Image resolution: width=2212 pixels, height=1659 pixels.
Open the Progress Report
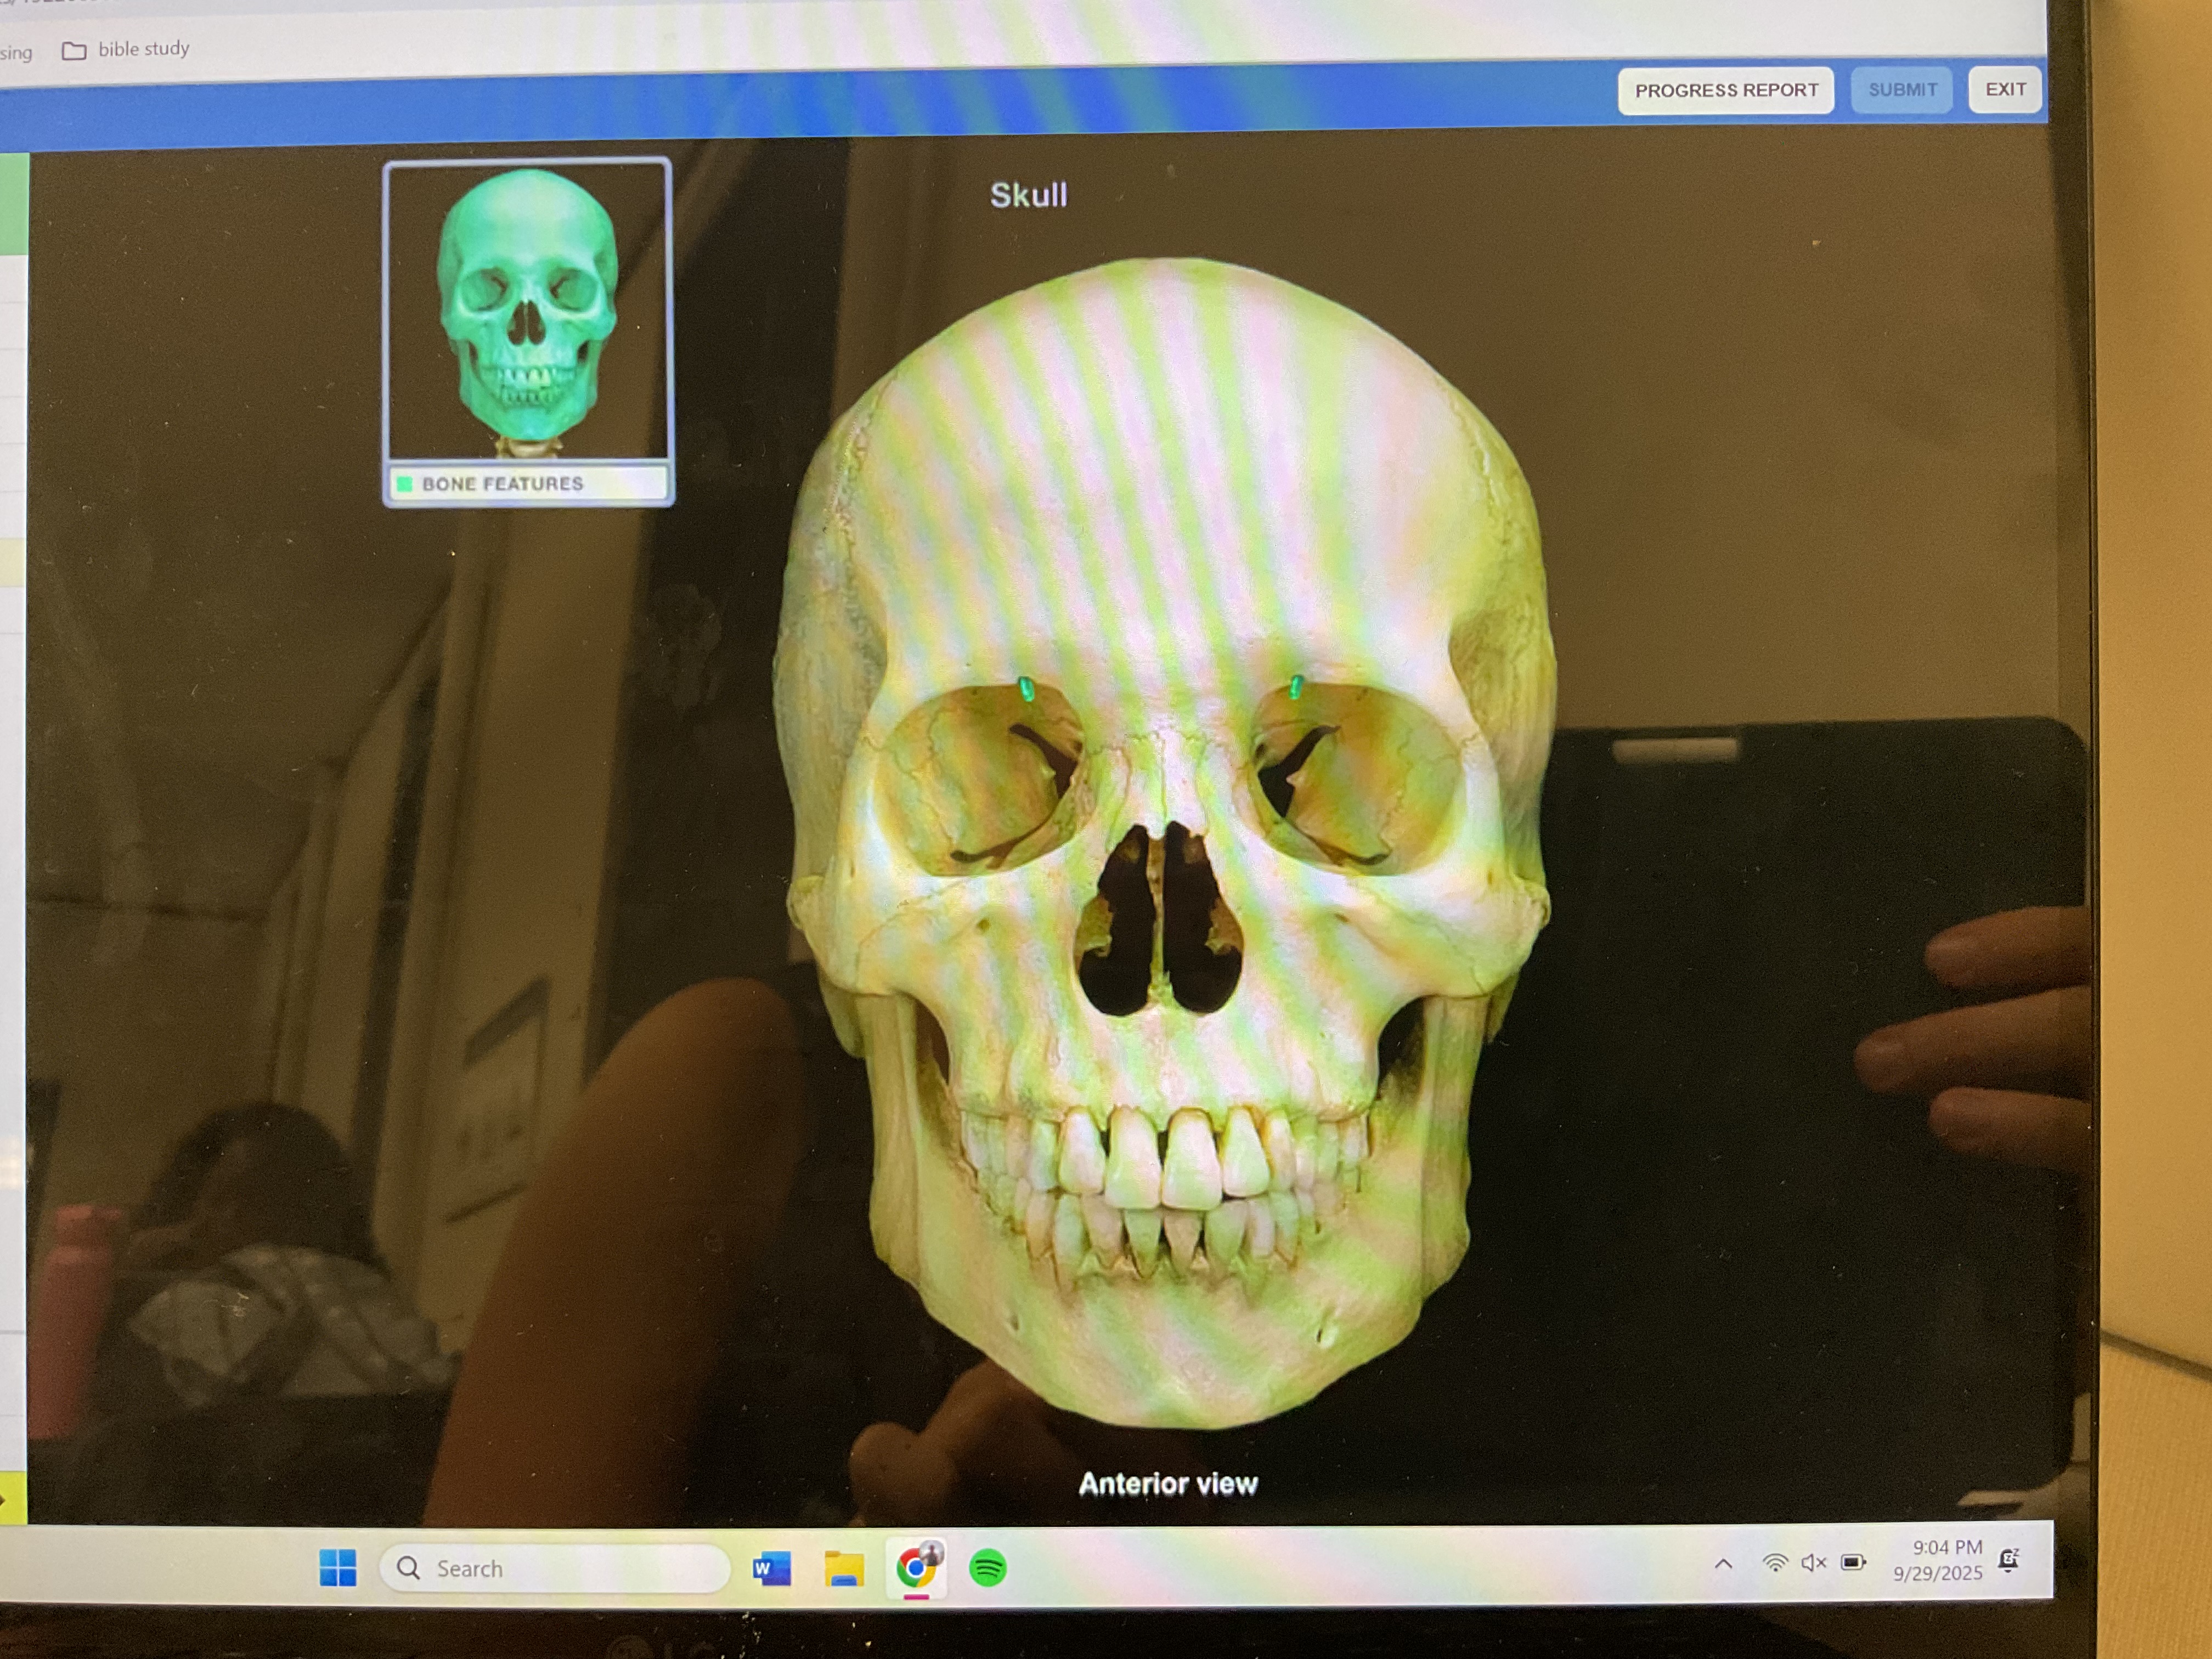[1725, 91]
